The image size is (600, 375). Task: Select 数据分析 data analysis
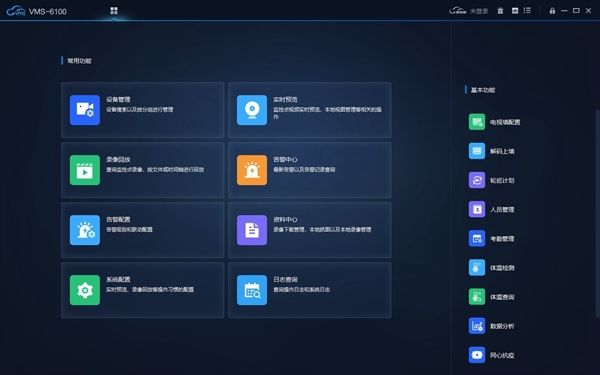click(x=492, y=326)
